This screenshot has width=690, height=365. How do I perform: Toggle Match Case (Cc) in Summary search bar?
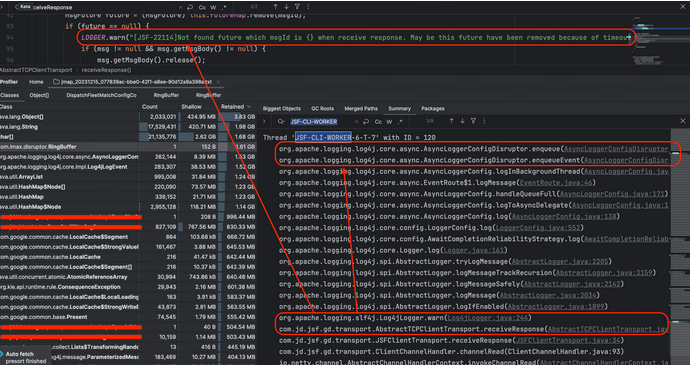pyautogui.click(x=378, y=122)
